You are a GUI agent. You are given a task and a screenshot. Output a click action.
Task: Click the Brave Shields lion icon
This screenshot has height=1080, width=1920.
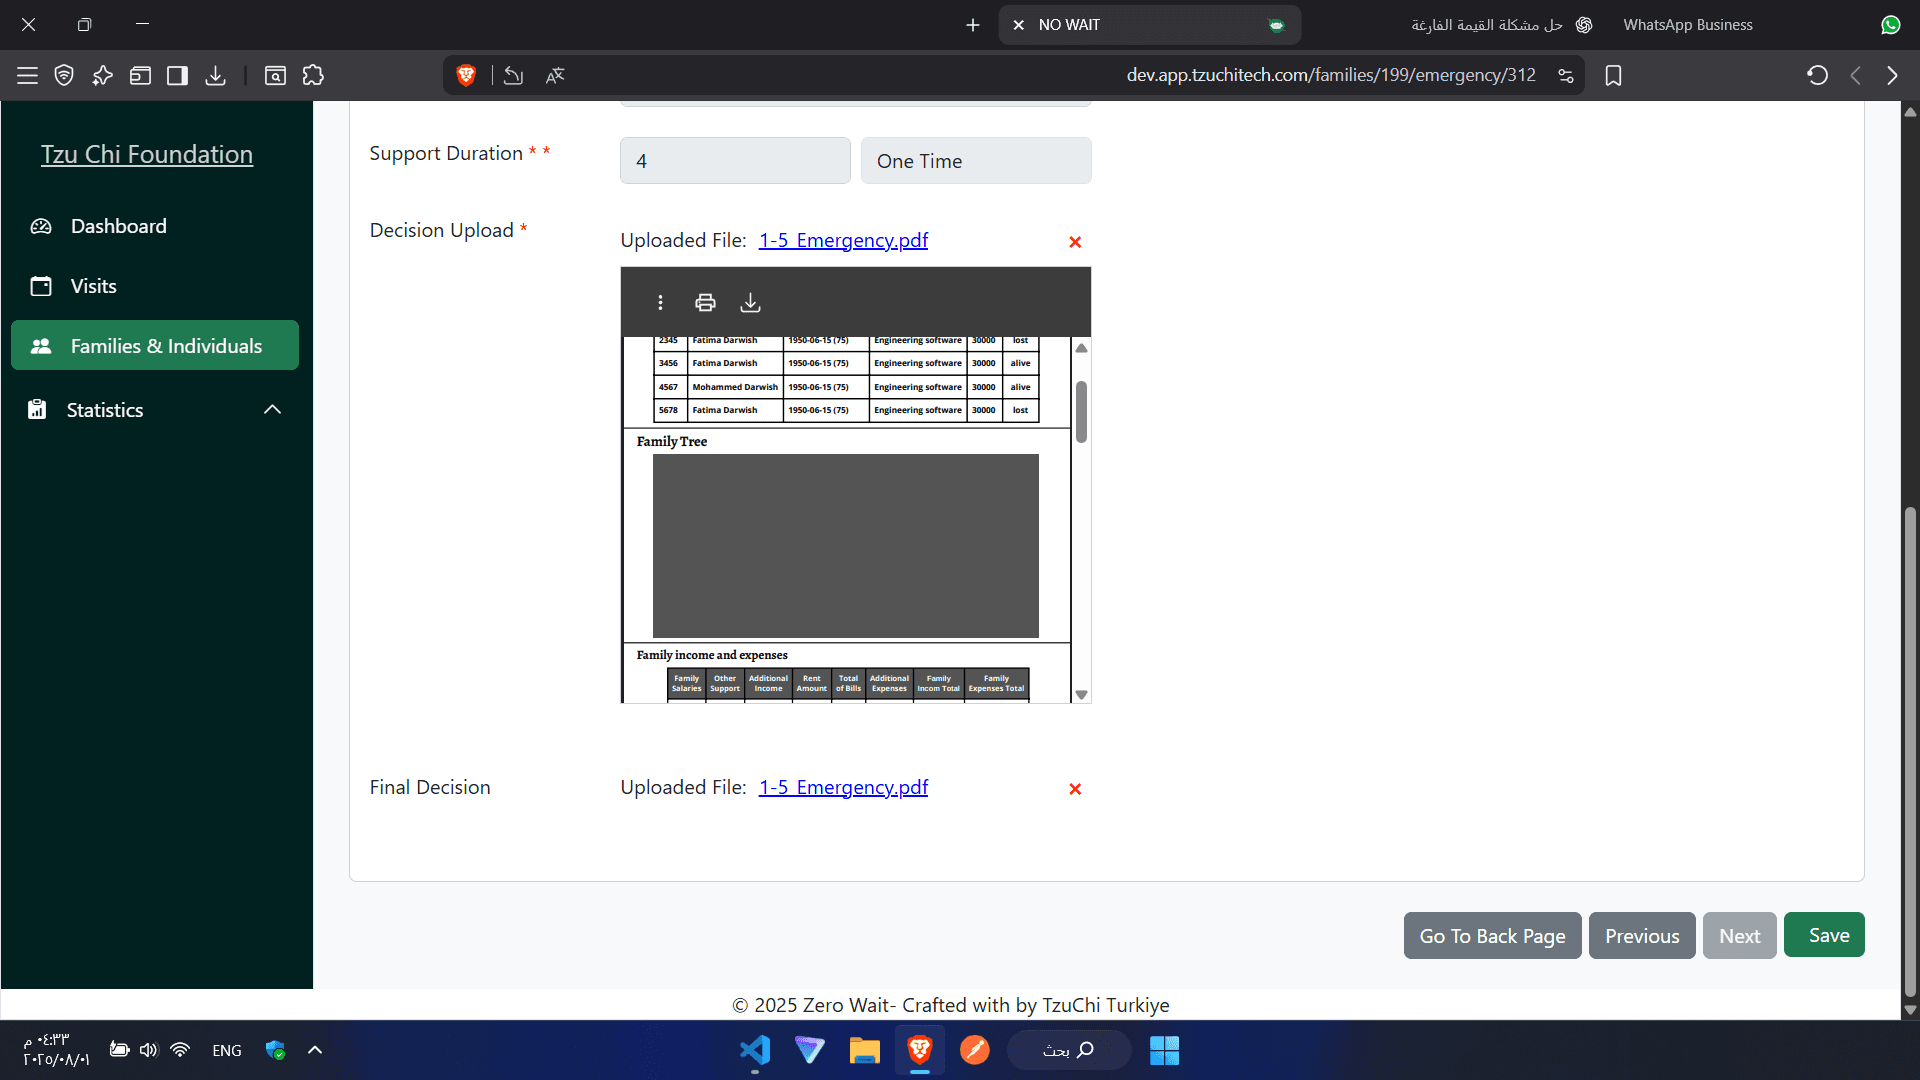466,75
